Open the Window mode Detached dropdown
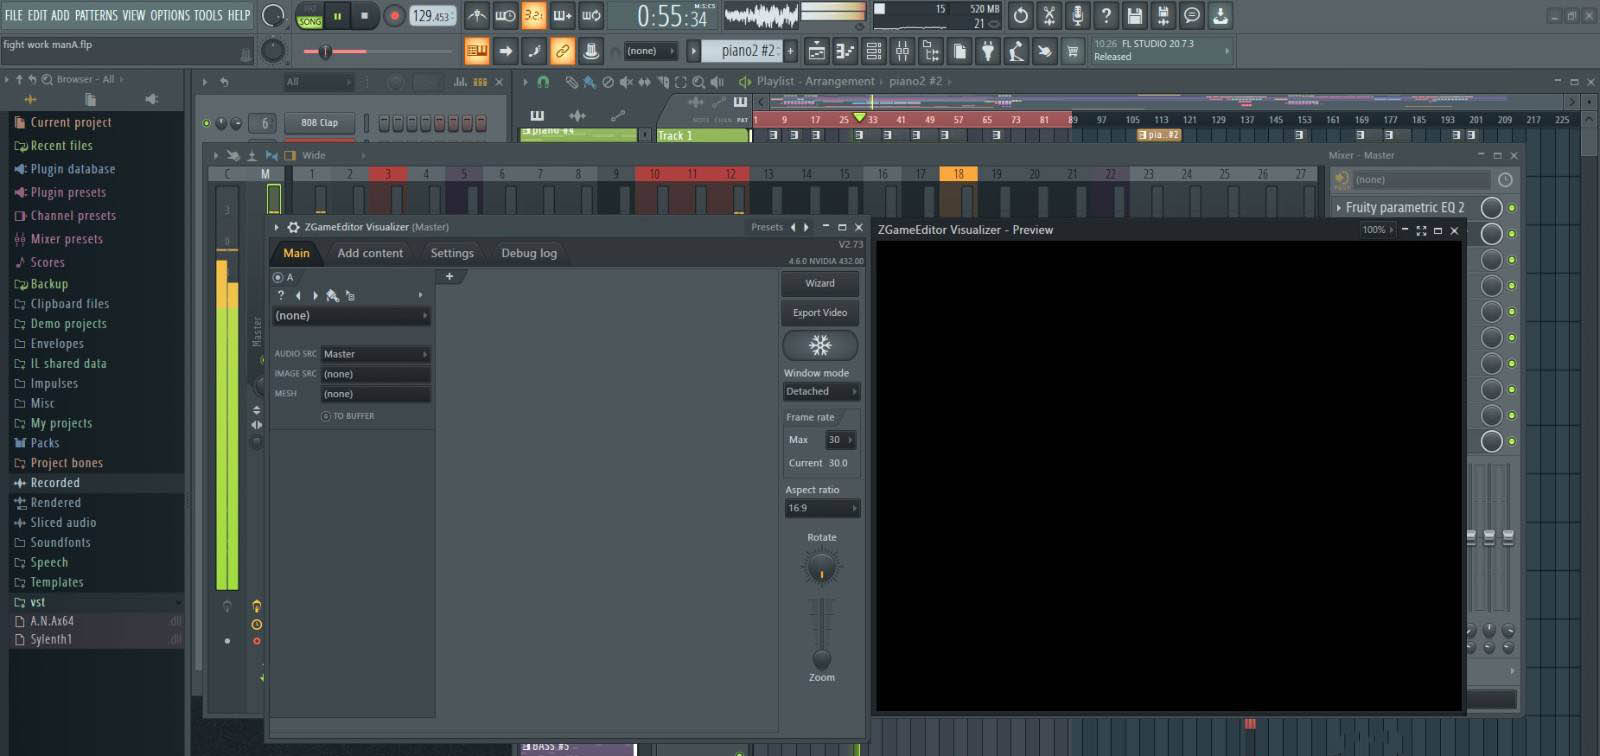This screenshot has height=756, width=1600. 821,392
